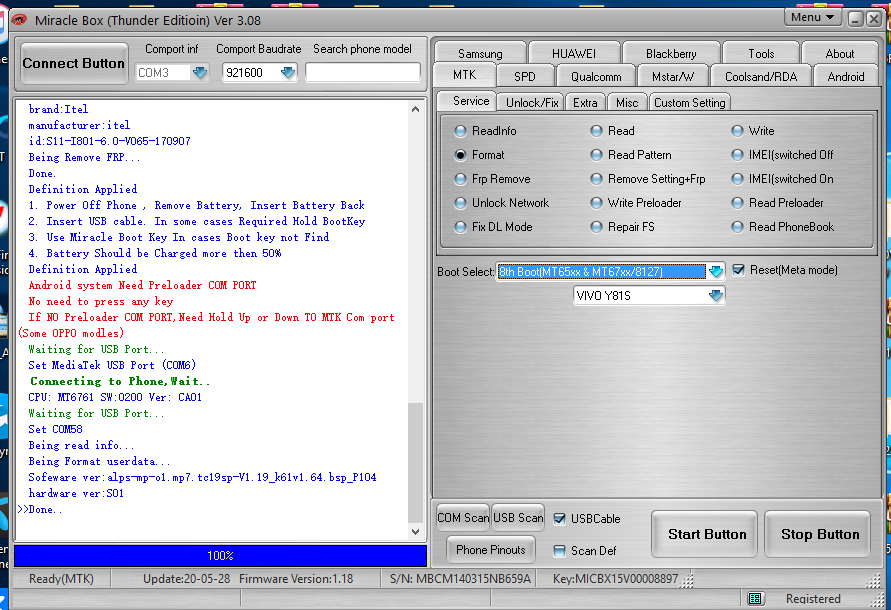Select the MTK tab
This screenshot has width=891, height=610.
[464, 74]
